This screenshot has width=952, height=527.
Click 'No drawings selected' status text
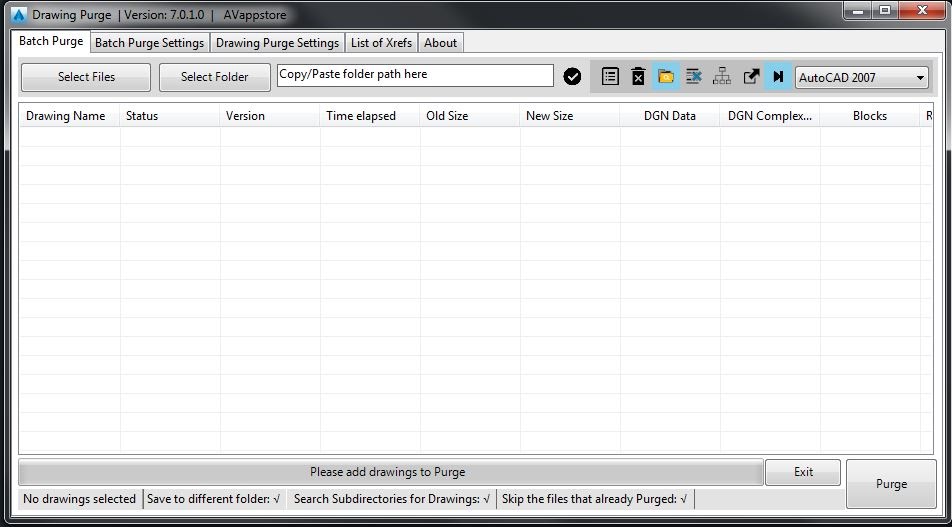coord(80,499)
